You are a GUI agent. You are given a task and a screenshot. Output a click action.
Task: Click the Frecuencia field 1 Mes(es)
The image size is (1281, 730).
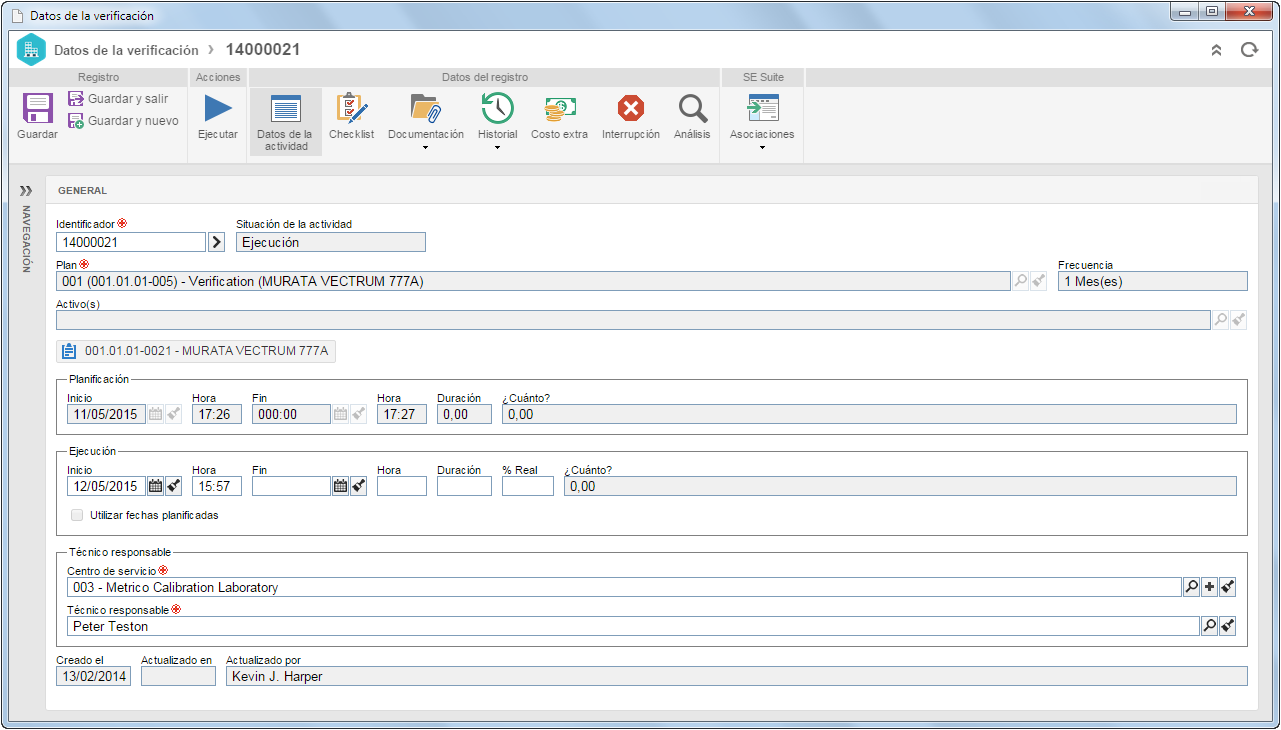pos(1153,282)
